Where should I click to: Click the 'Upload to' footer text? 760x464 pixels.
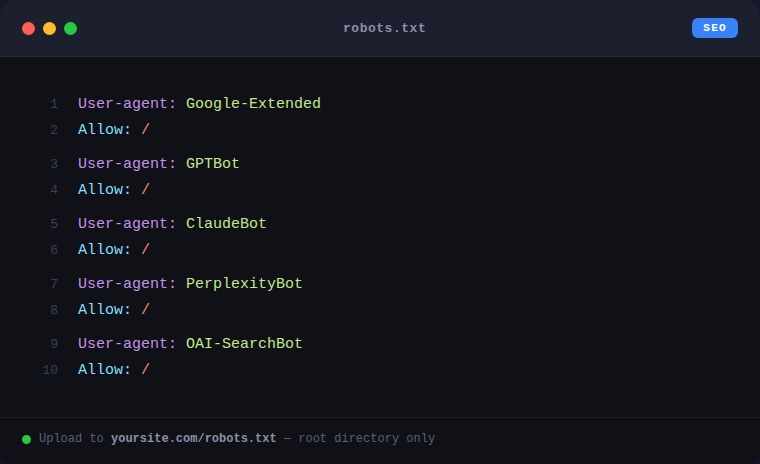coord(71,438)
